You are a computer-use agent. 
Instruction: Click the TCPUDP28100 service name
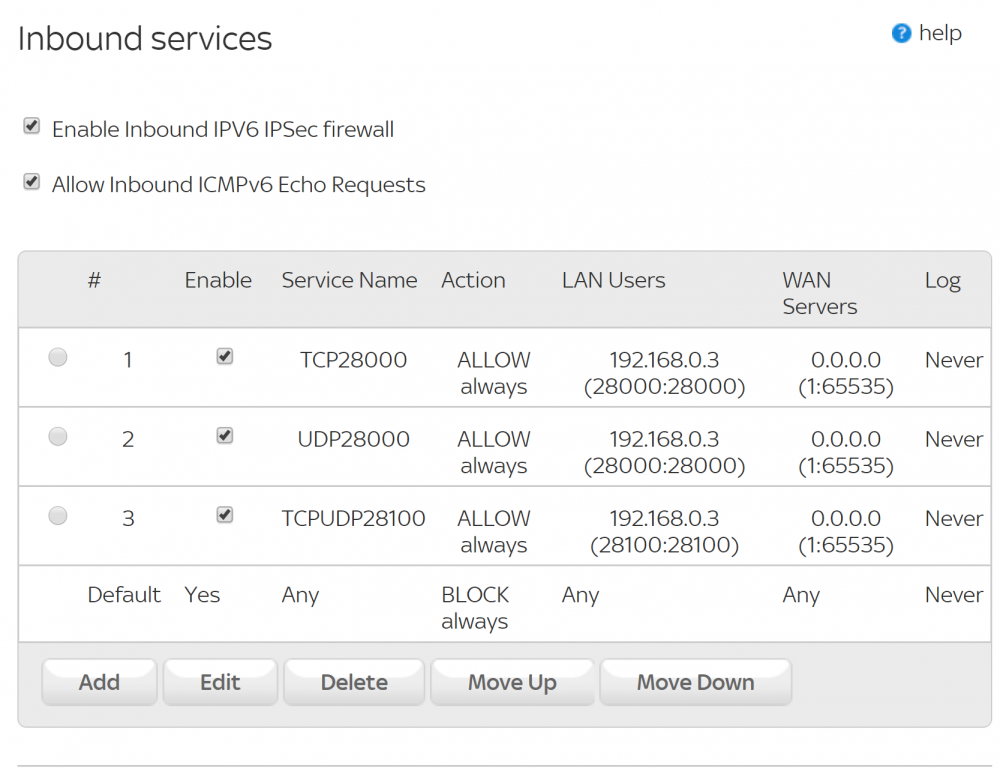353,519
